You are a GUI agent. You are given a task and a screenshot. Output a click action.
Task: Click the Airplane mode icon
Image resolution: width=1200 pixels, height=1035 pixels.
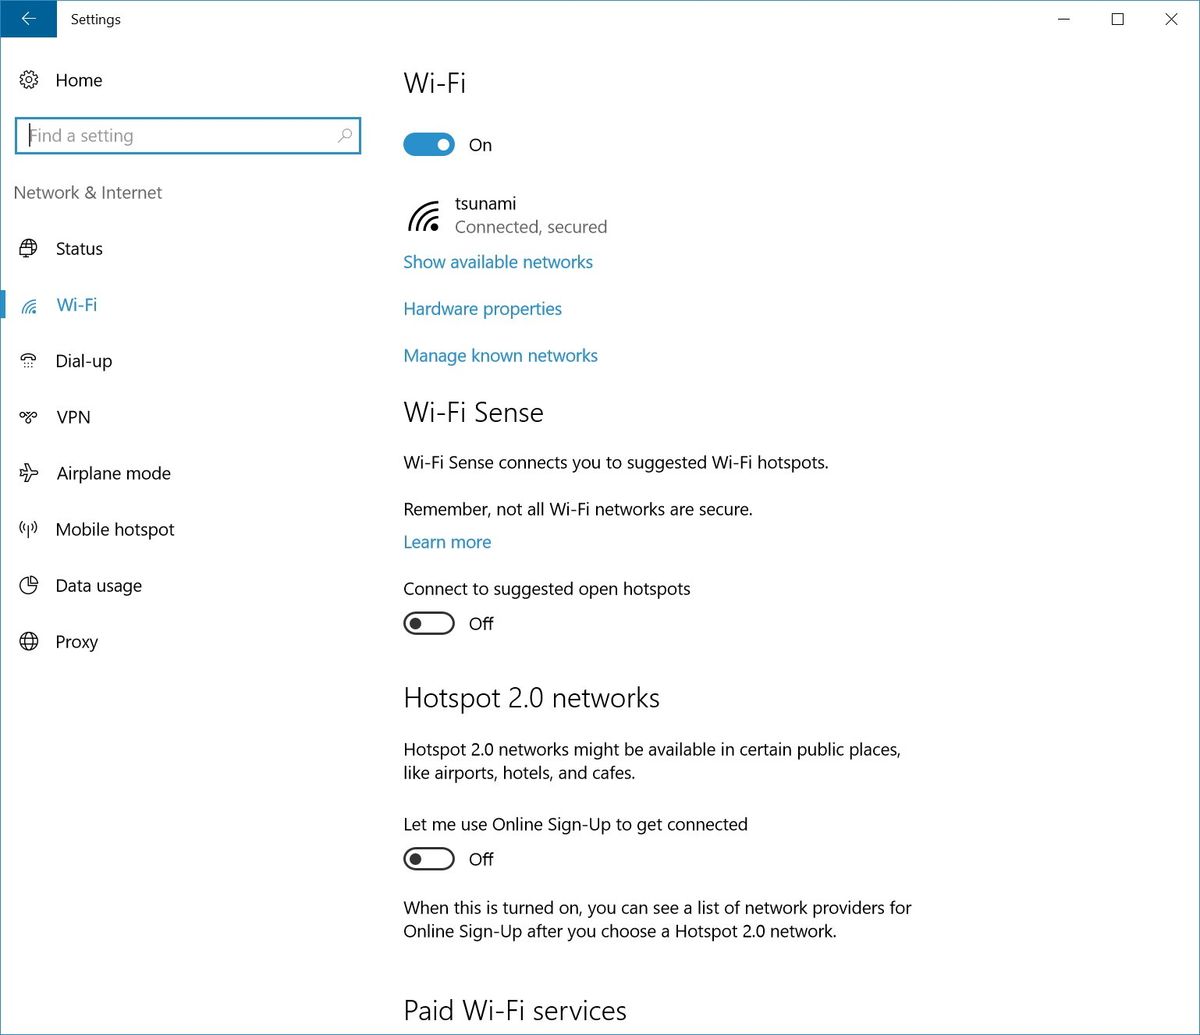point(30,473)
